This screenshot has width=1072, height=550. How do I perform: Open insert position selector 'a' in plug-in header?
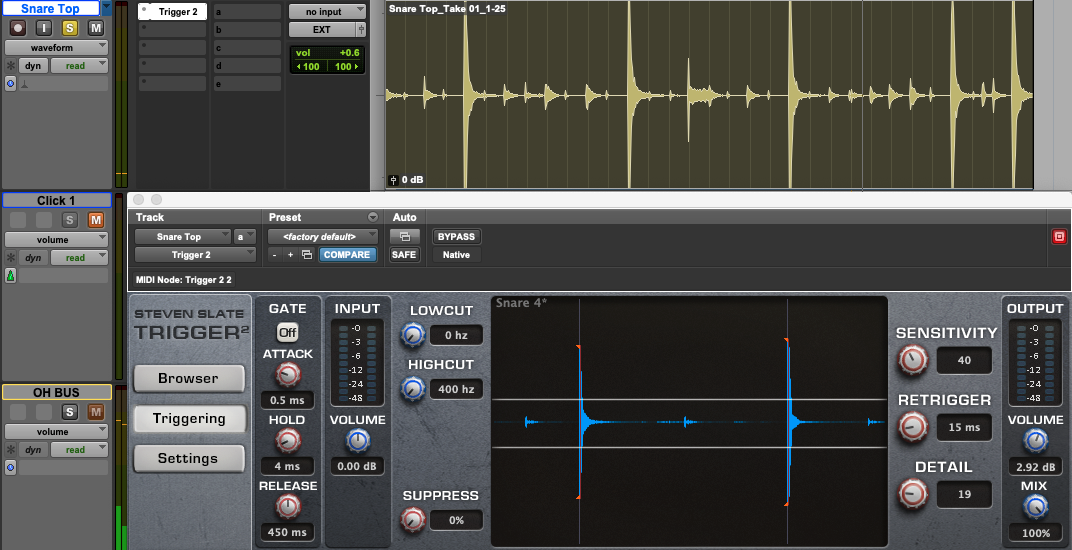click(x=245, y=237)
